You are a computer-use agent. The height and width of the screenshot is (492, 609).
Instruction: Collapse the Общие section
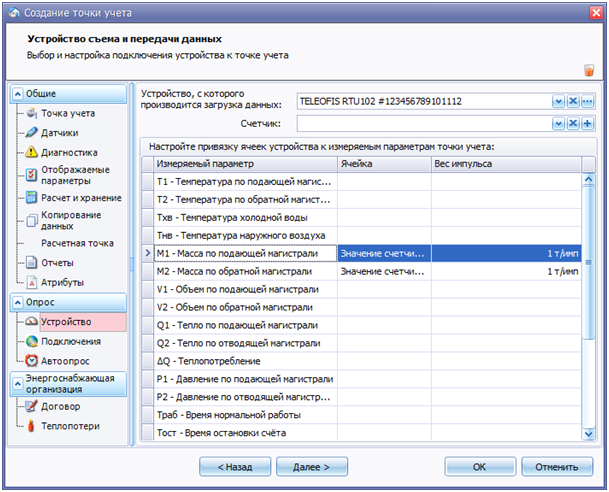pos(18,94)
